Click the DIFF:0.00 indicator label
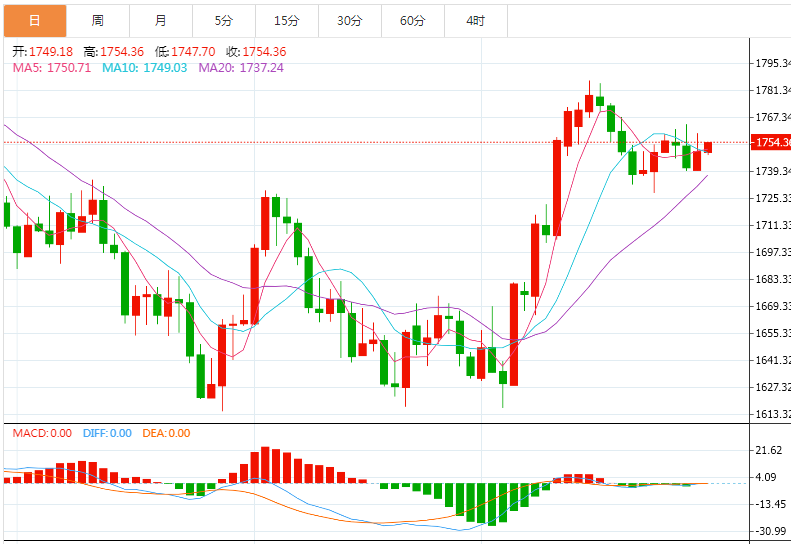This screenshot has width=791, height=544. pyautogui.click(x=107, y=433)
